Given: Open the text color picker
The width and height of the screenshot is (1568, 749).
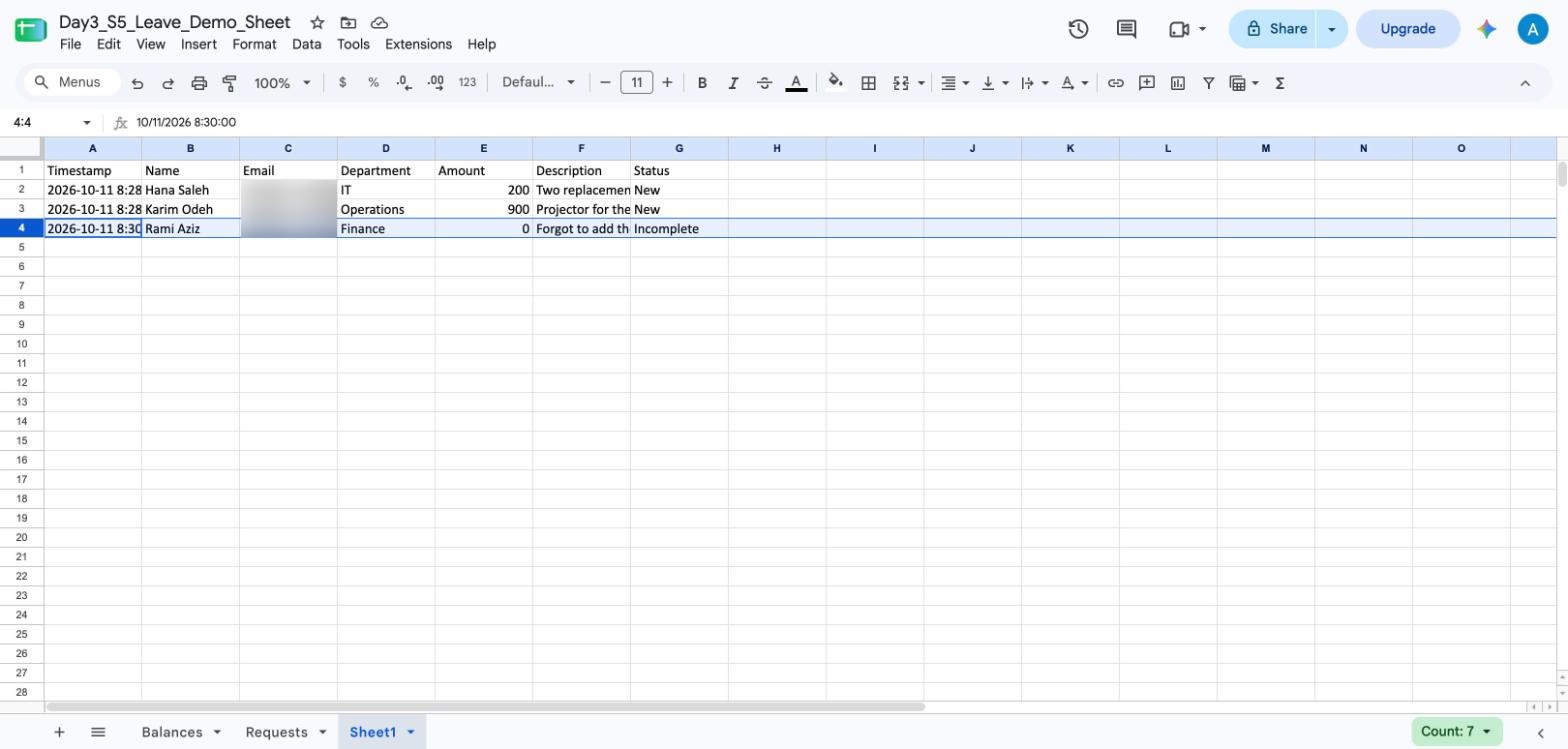Looking at the screenshot, I should tap(796, 83).
